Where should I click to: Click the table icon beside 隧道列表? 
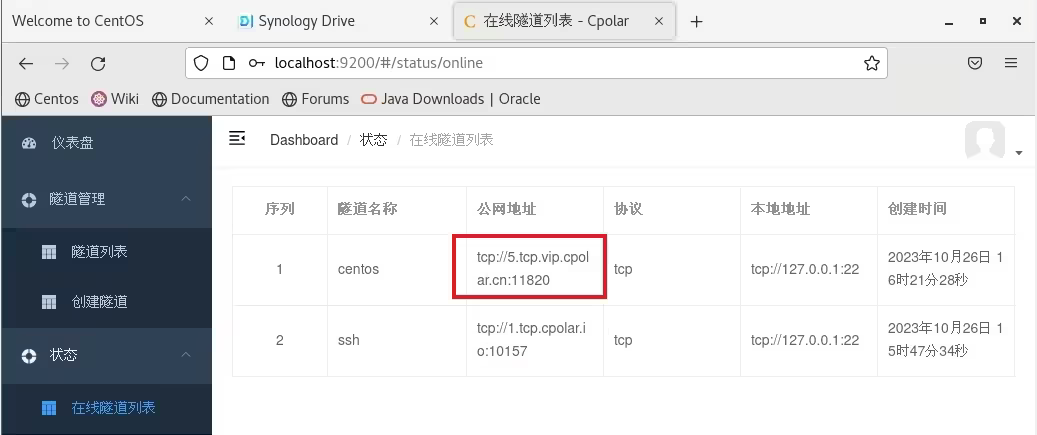49,253
